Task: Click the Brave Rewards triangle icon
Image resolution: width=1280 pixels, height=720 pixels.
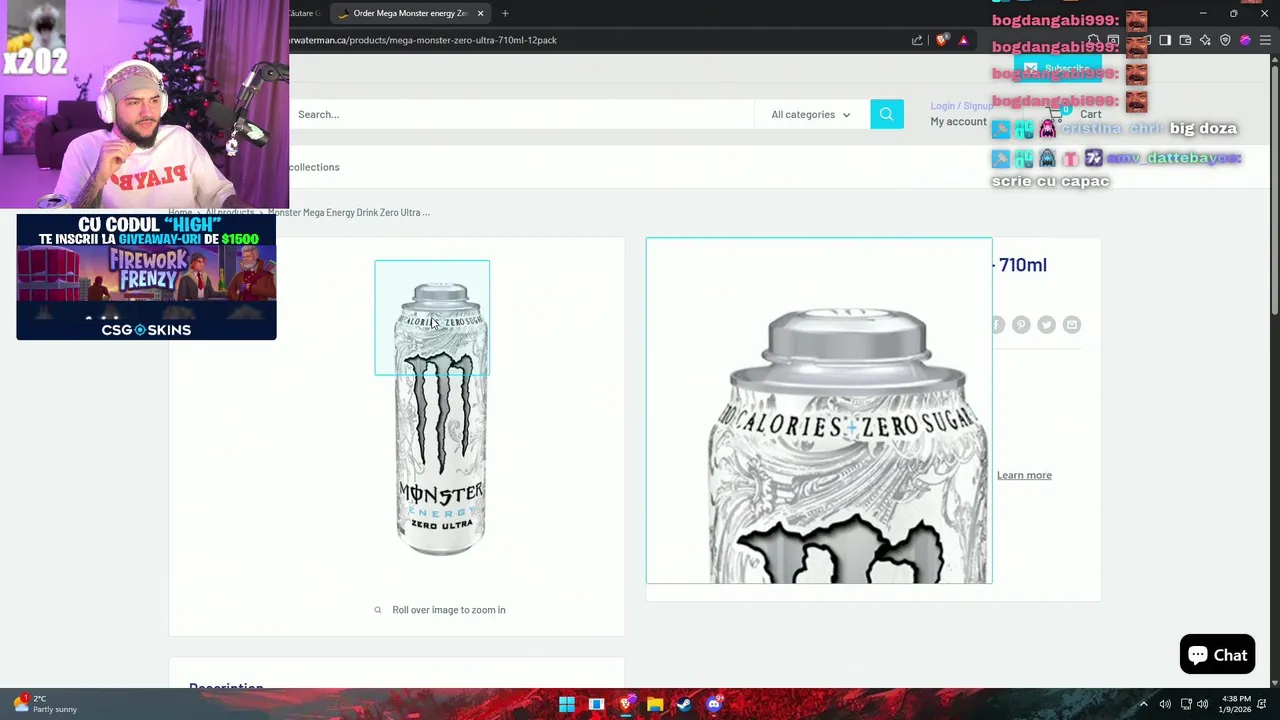Action: point(963,40)
